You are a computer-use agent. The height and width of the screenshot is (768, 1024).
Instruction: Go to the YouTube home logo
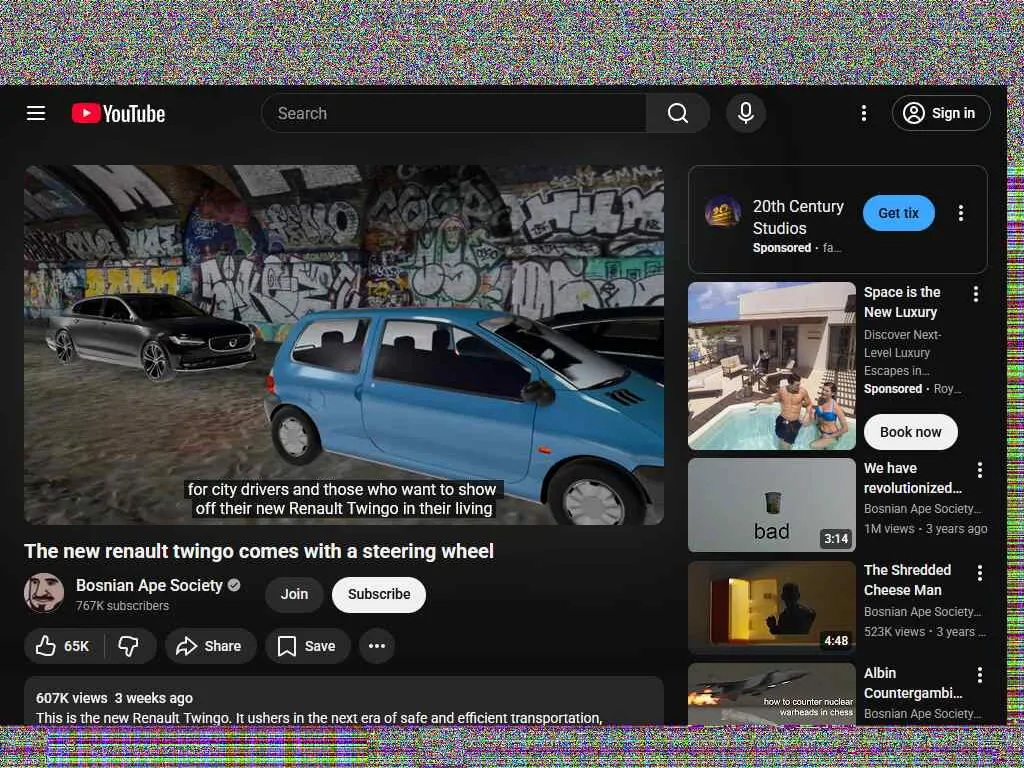118,113
